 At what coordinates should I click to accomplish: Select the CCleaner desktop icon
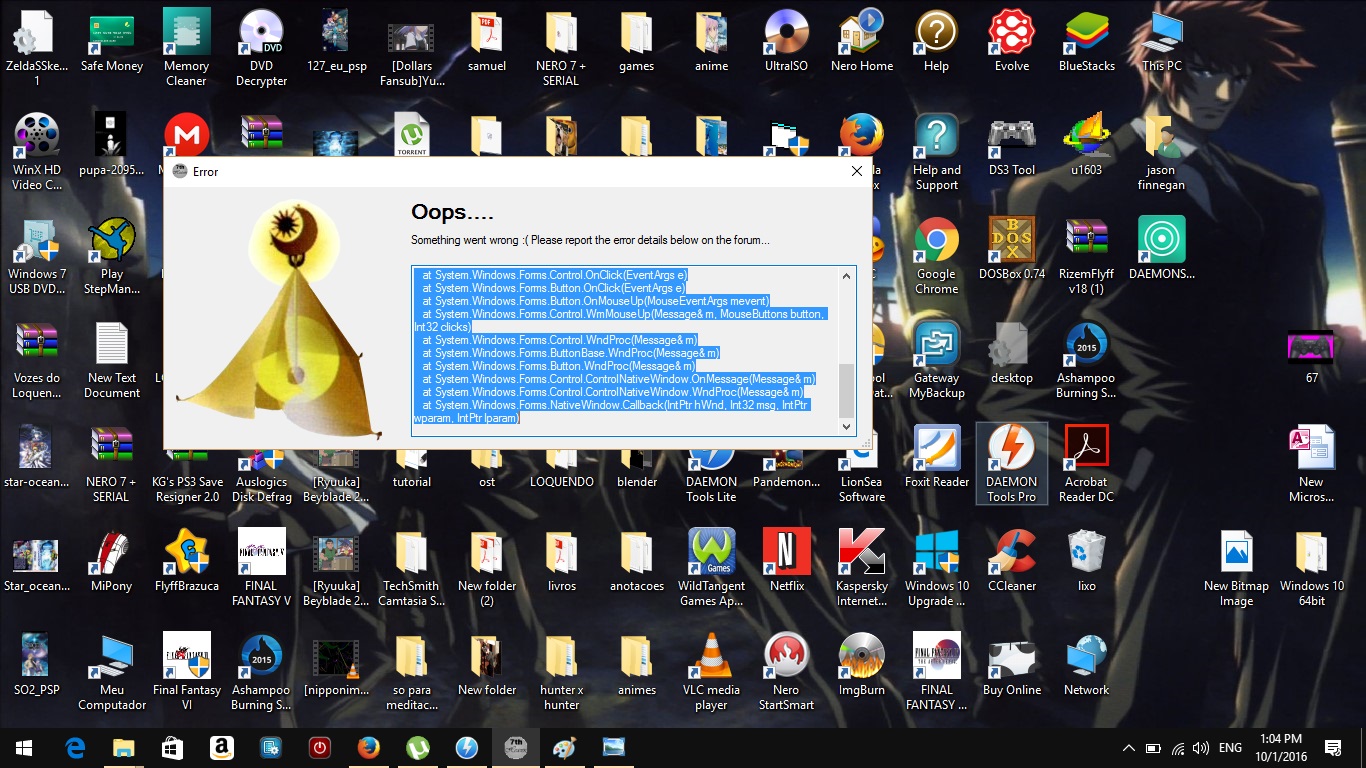(1011, 561)
